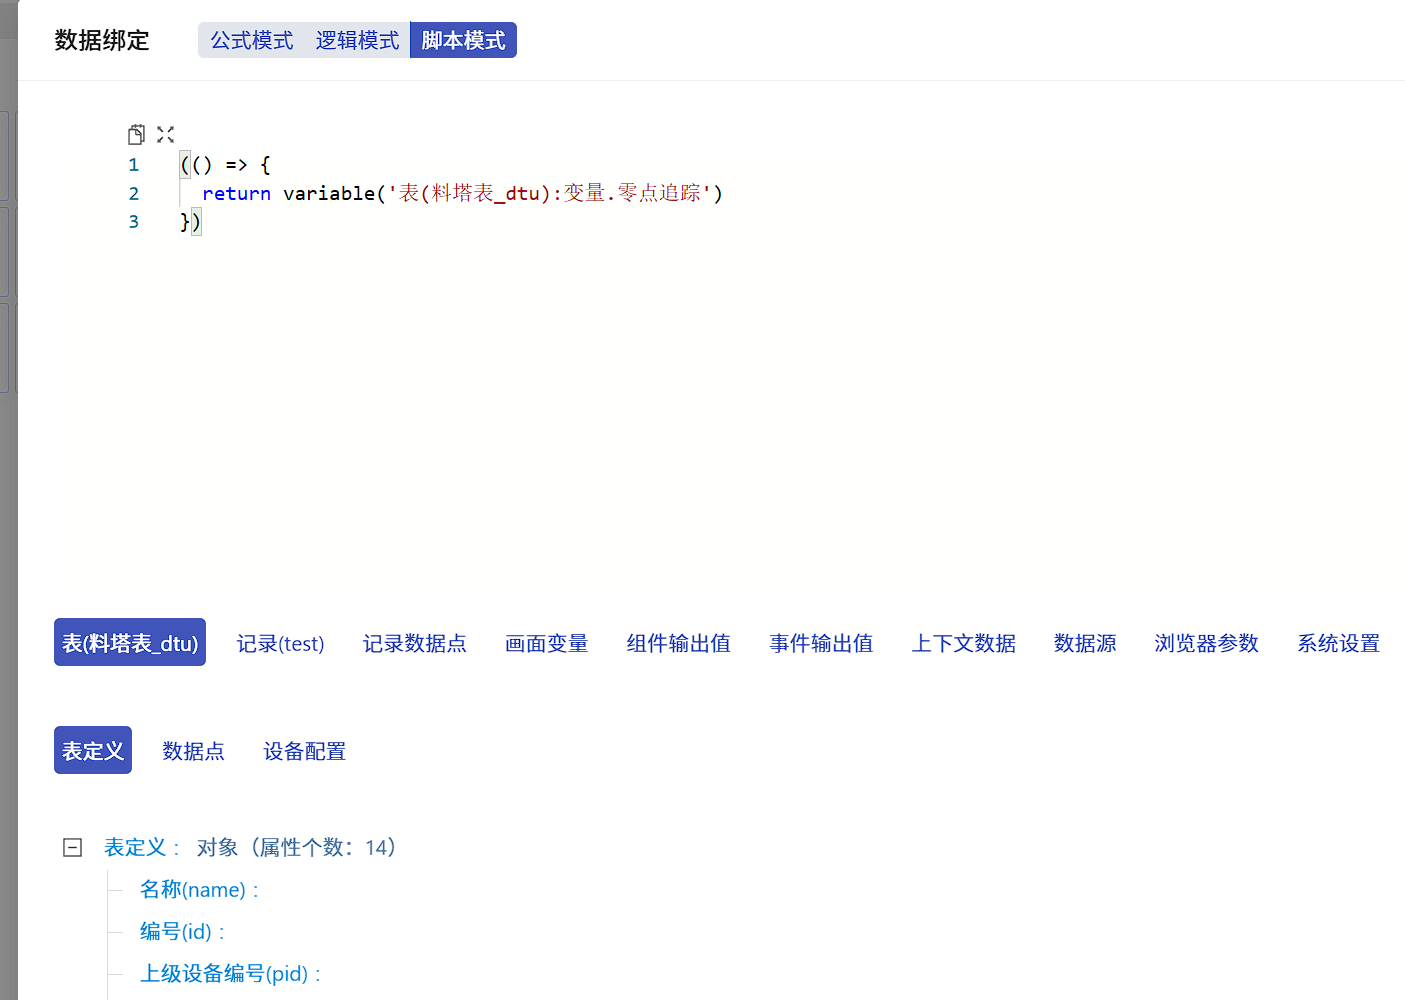Viewport: 1405px width, 1000px height.
Task: Open the 记录数据点 tab
Action: (415, 643)
